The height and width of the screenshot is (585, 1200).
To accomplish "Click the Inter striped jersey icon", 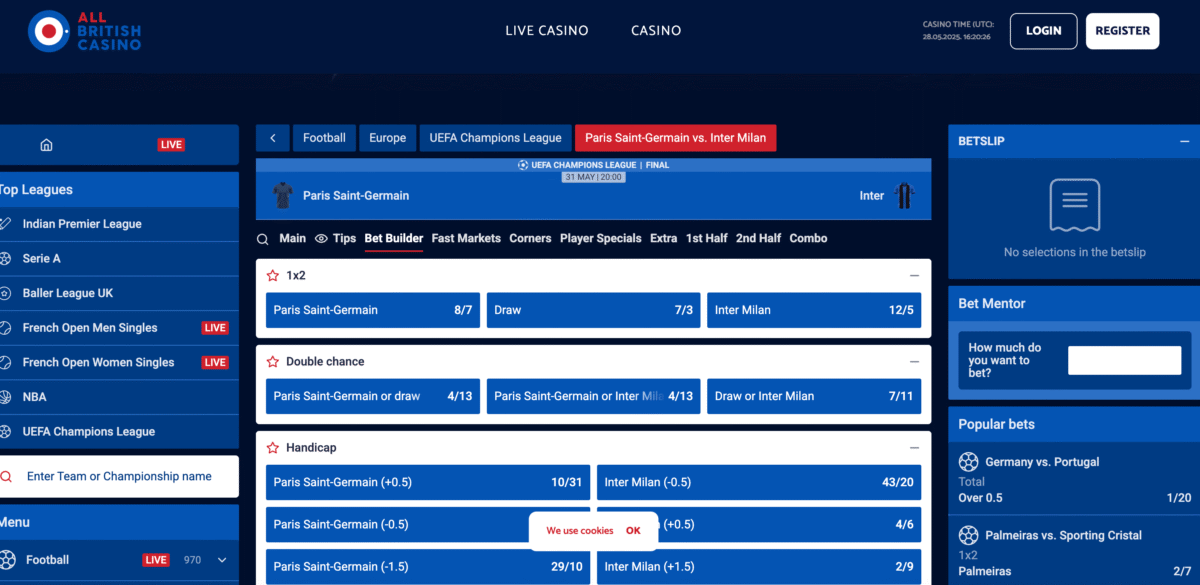I will click(904, 195).
